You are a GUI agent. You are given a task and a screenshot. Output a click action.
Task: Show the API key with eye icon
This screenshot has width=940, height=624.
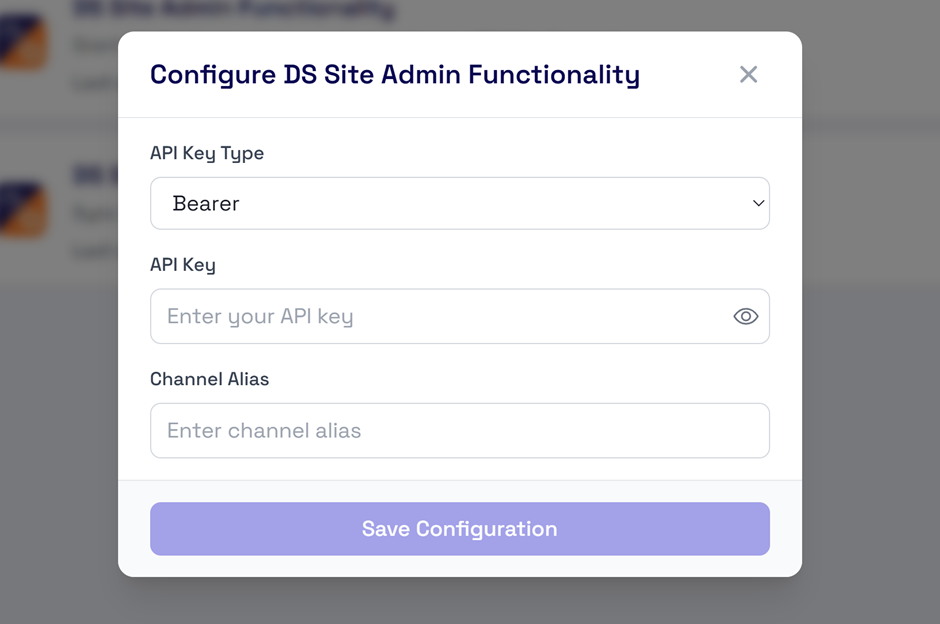pos(746,316)
